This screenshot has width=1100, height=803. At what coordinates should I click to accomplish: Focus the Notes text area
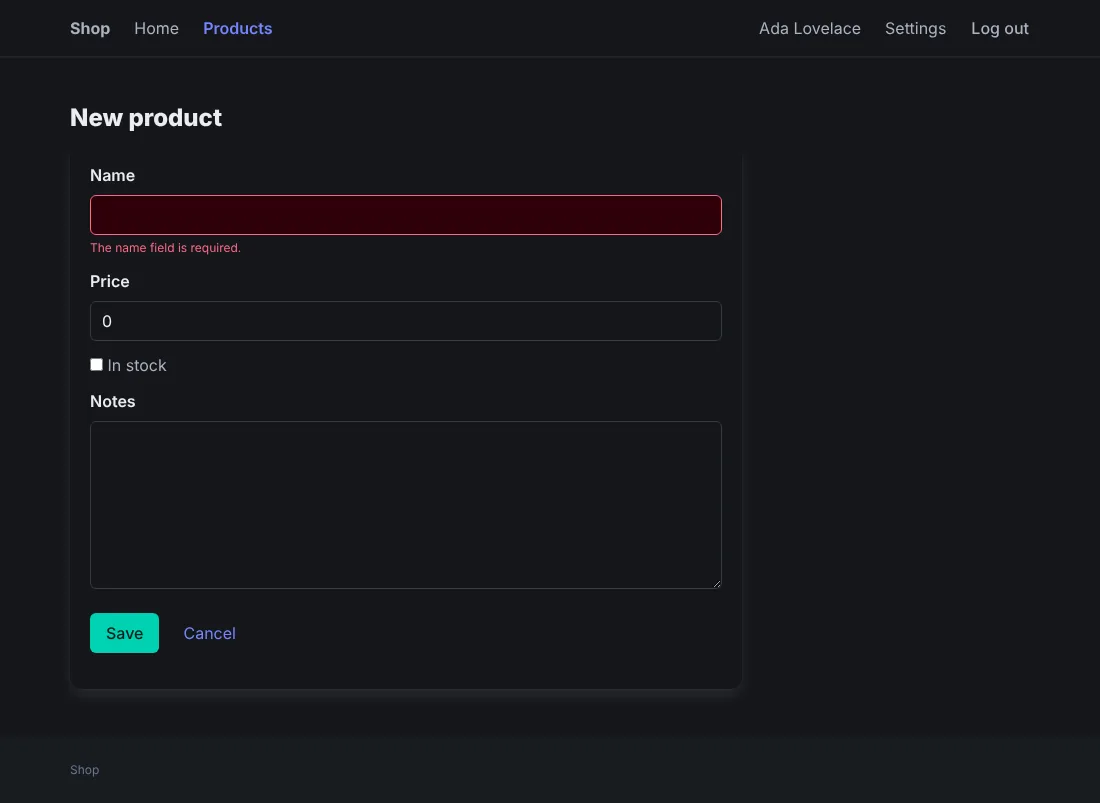point(405,505)
